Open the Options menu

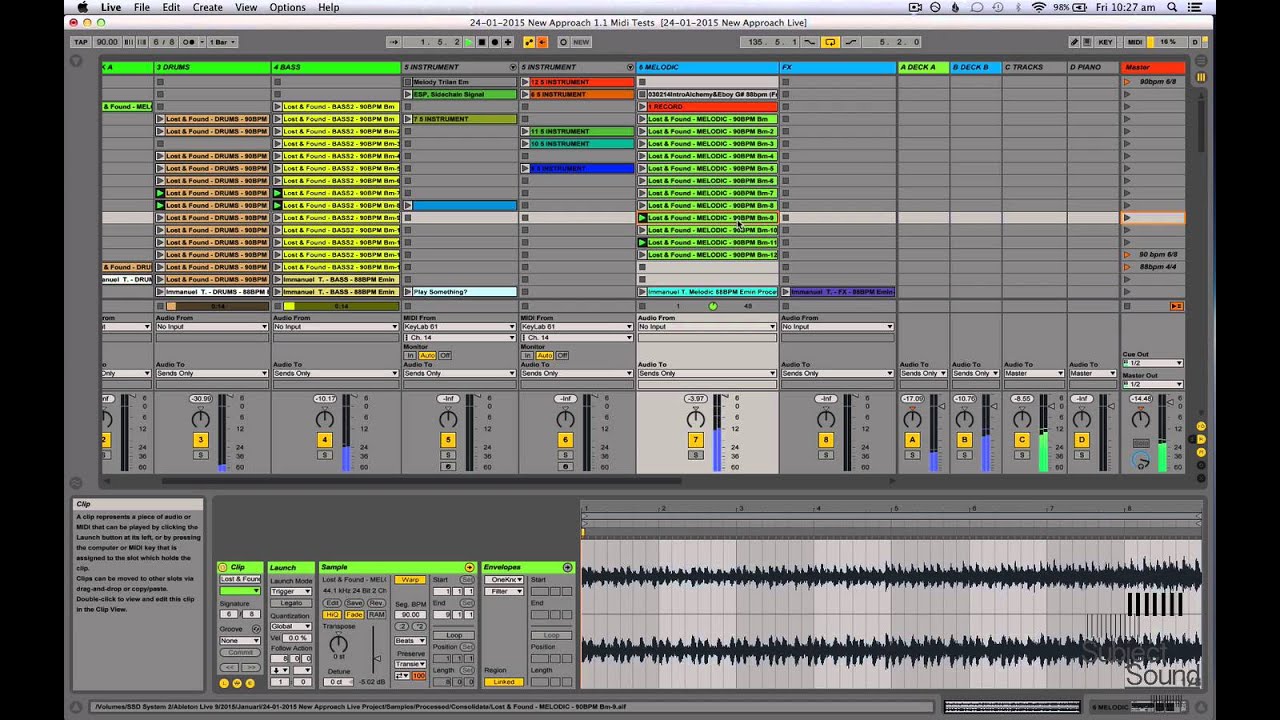288,7
